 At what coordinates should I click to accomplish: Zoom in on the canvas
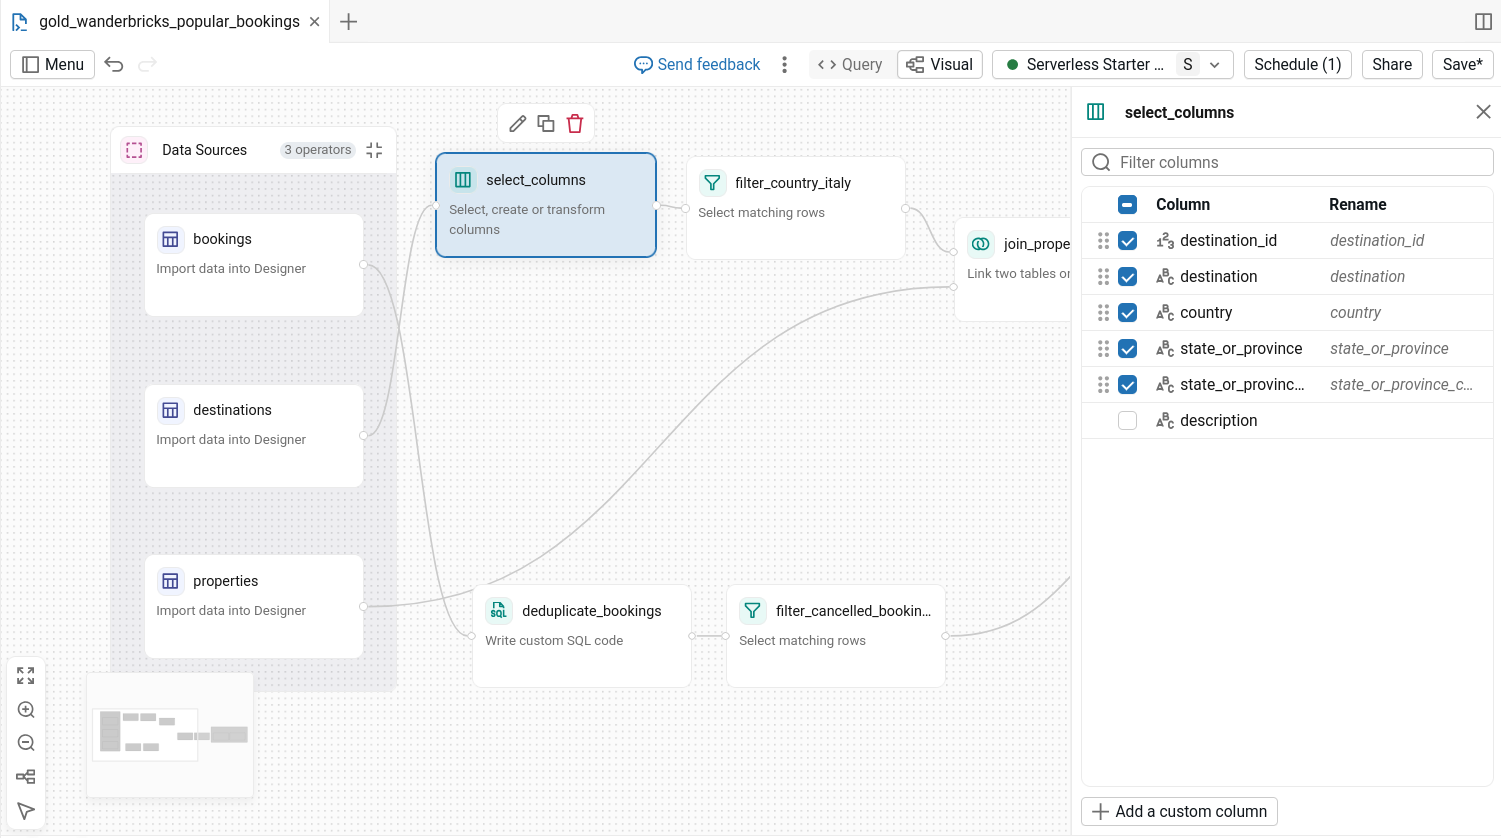point(26,710)
